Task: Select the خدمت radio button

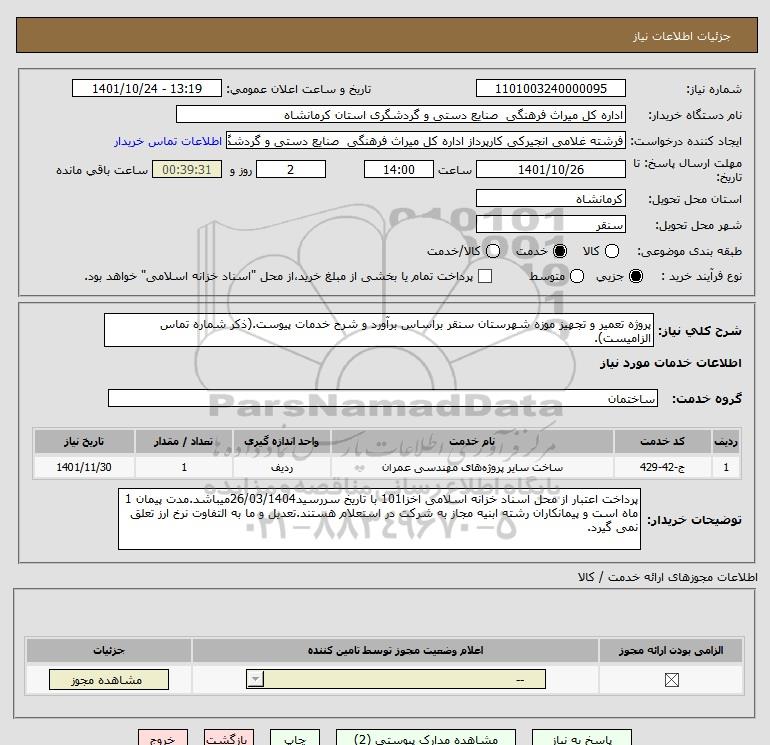Action: click(560, 251)
